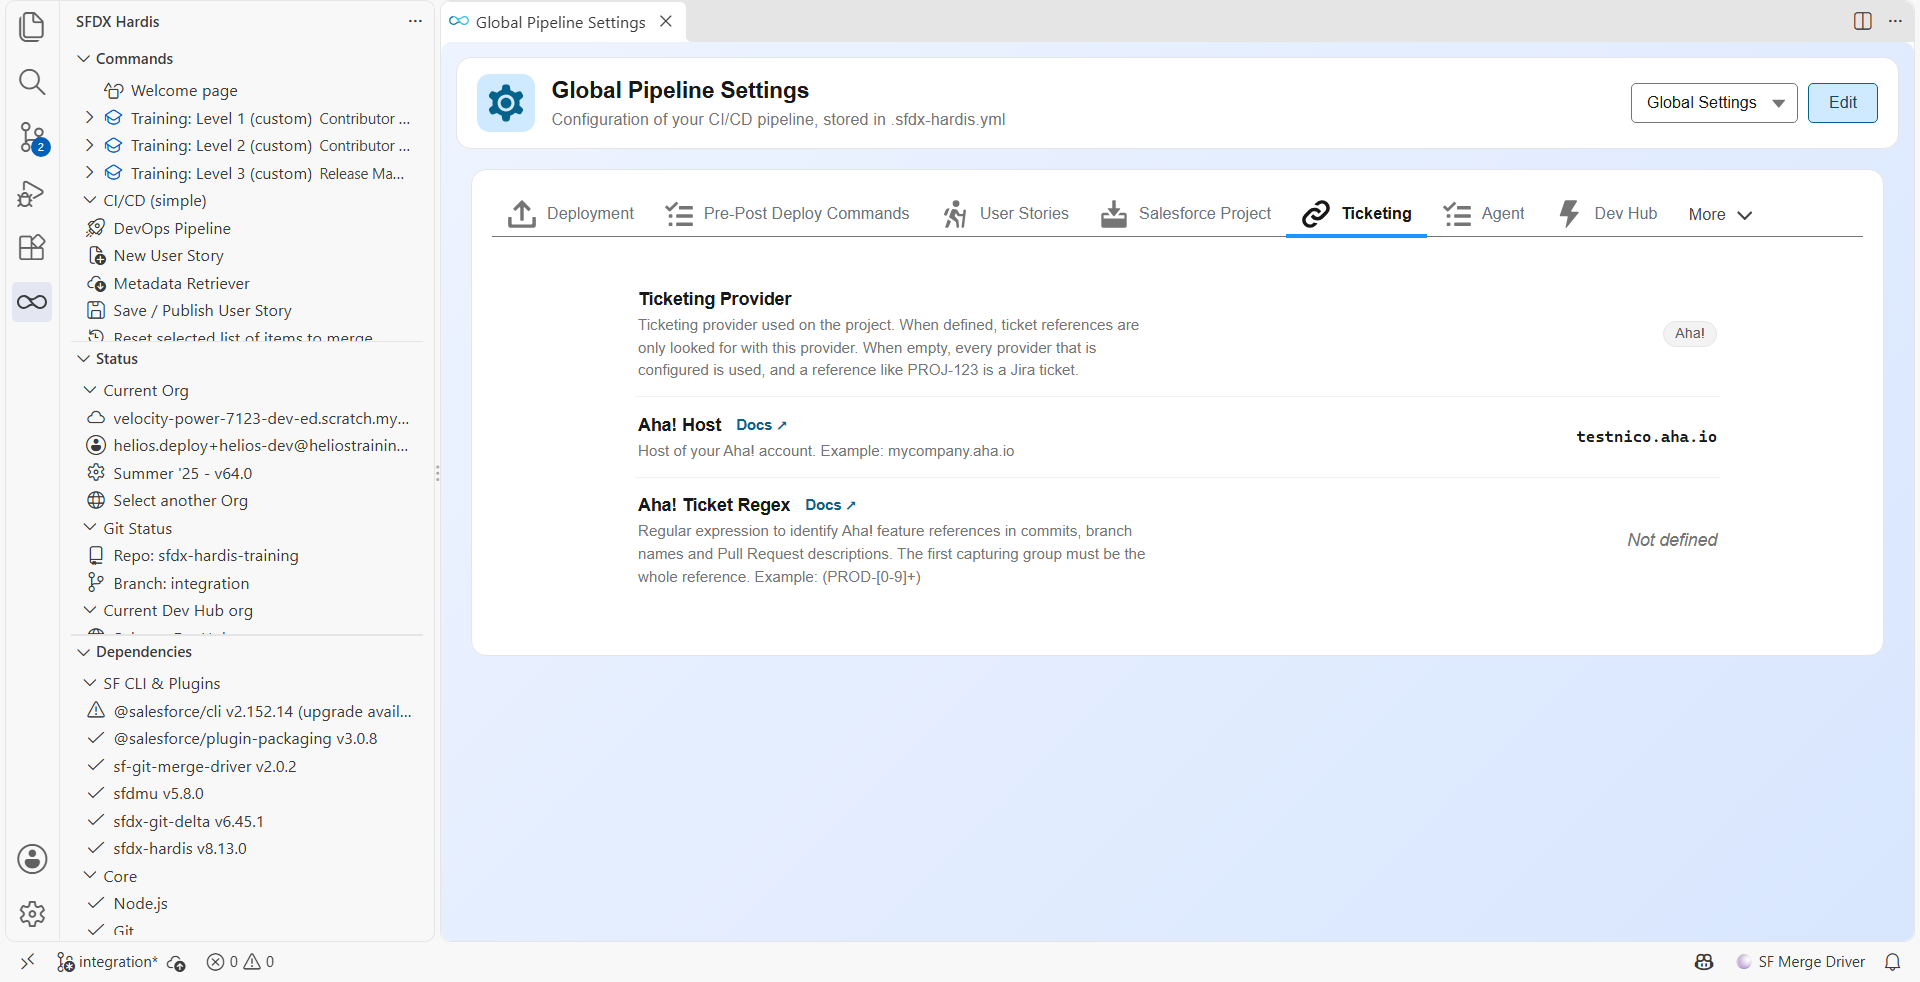The height and width of the screenshot is (982, 1920).
Task: Close the Global Pipeline Settings tab
Action: (x=666, y=21)
